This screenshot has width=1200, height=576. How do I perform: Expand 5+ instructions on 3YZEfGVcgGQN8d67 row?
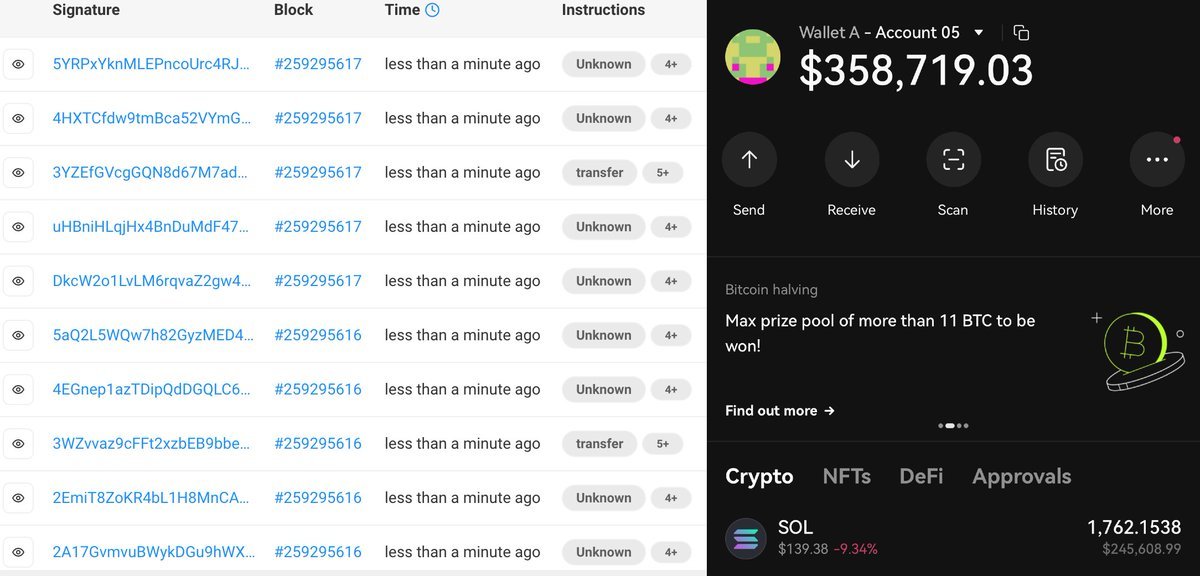(x=663, y=173)
